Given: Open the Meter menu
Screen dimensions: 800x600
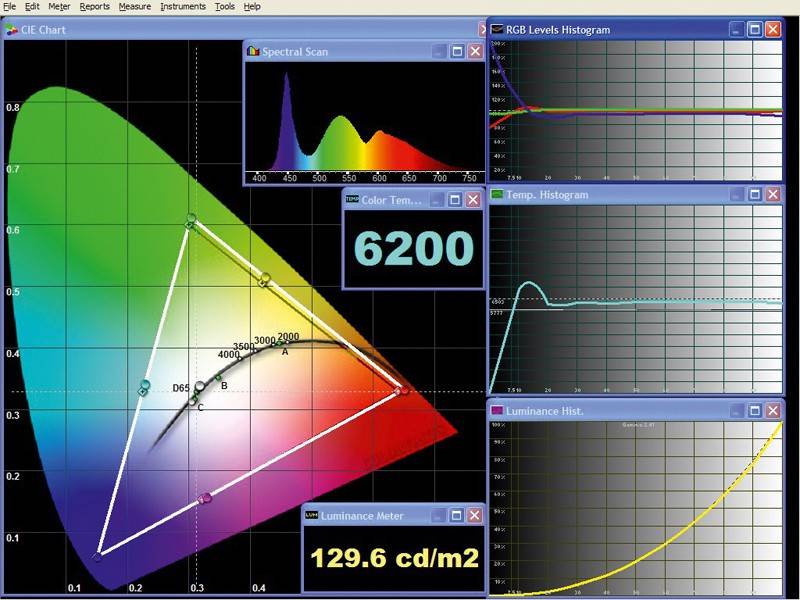Looking at the screenshot, I should (59, 7).
